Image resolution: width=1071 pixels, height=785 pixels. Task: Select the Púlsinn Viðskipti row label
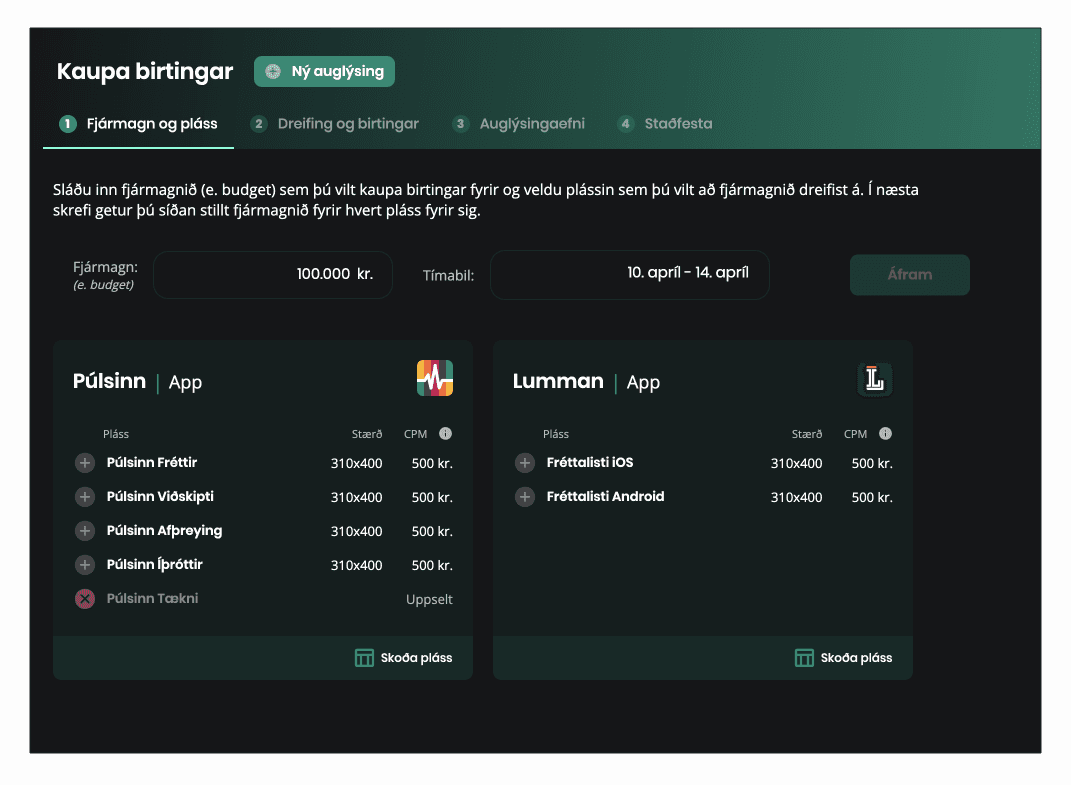[x=160, y=497]
